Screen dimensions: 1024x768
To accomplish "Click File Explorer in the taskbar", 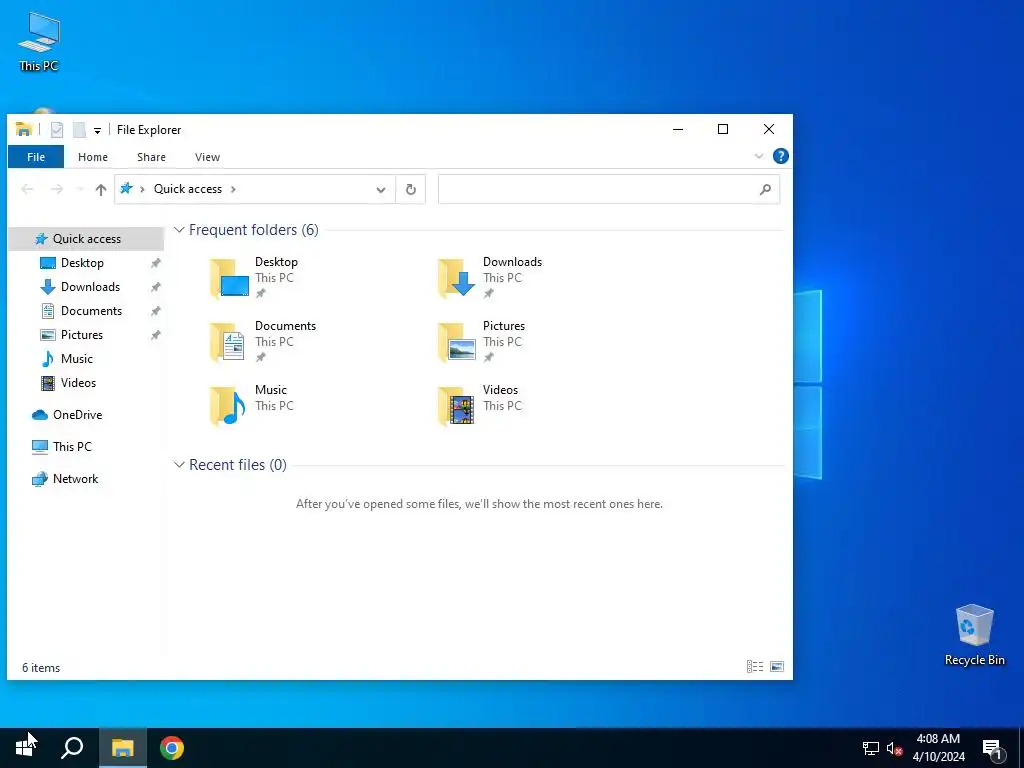I will pyautogui.click(x=122, y=747).
